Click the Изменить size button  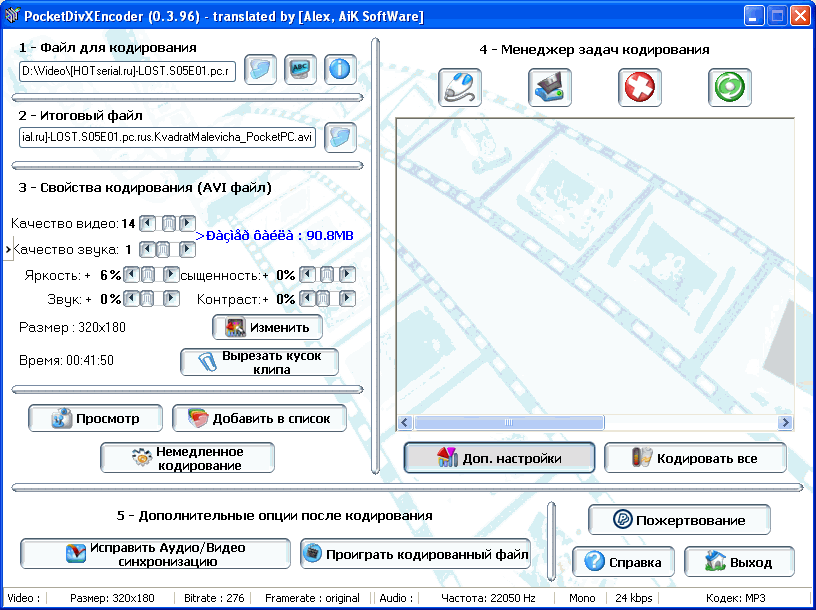267,327
